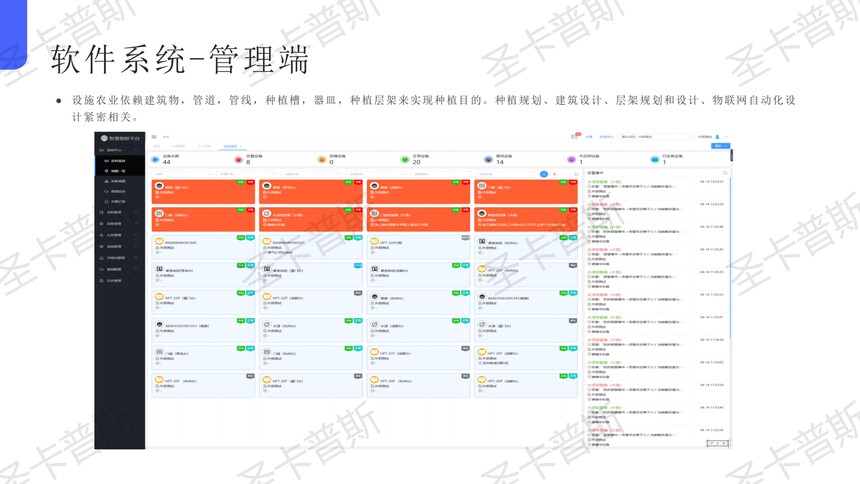Open the second filter dropdown above cards

pyautogui.click(x=247, y=174)
